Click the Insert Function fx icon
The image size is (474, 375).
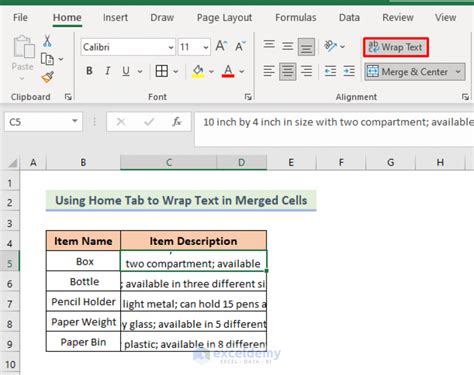coord(177,122)
